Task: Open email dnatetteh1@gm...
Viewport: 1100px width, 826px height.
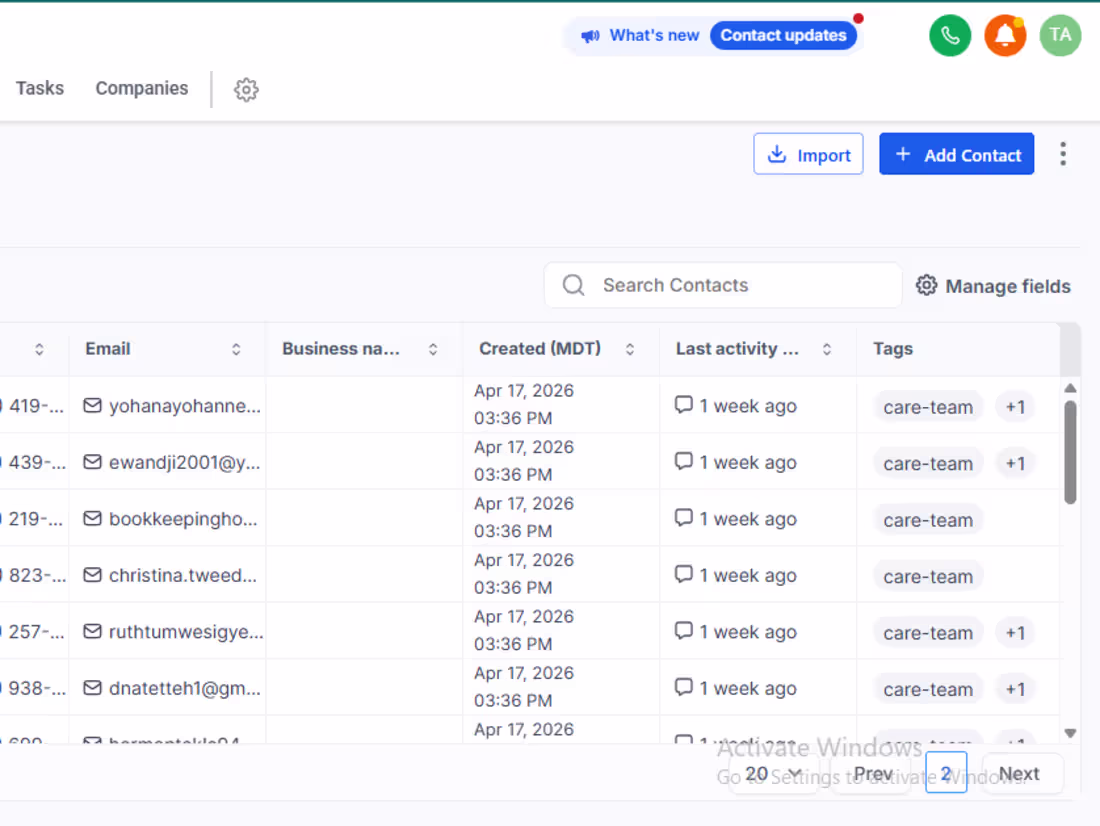Action: (185, 688)
